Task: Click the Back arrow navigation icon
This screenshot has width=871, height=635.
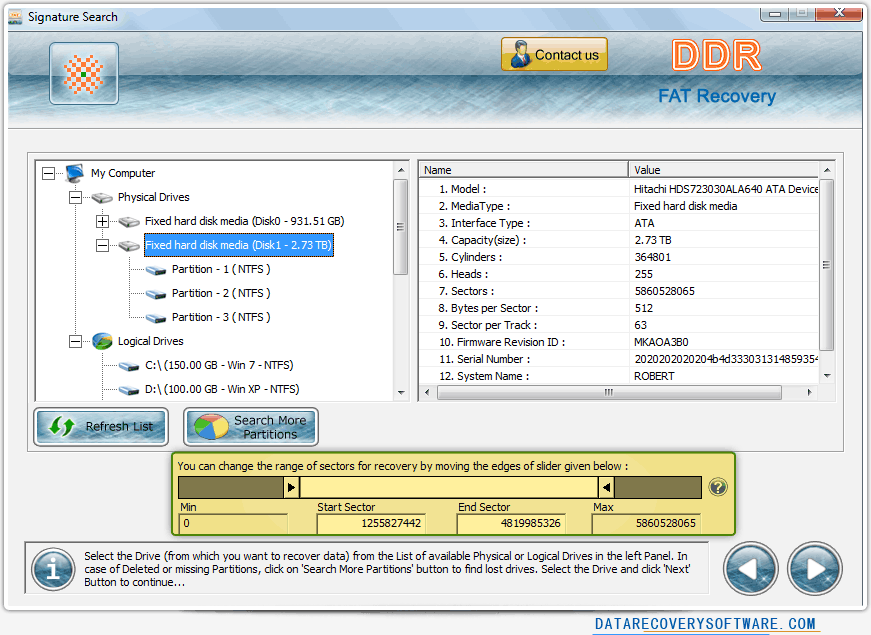Action: pos(751,568)
